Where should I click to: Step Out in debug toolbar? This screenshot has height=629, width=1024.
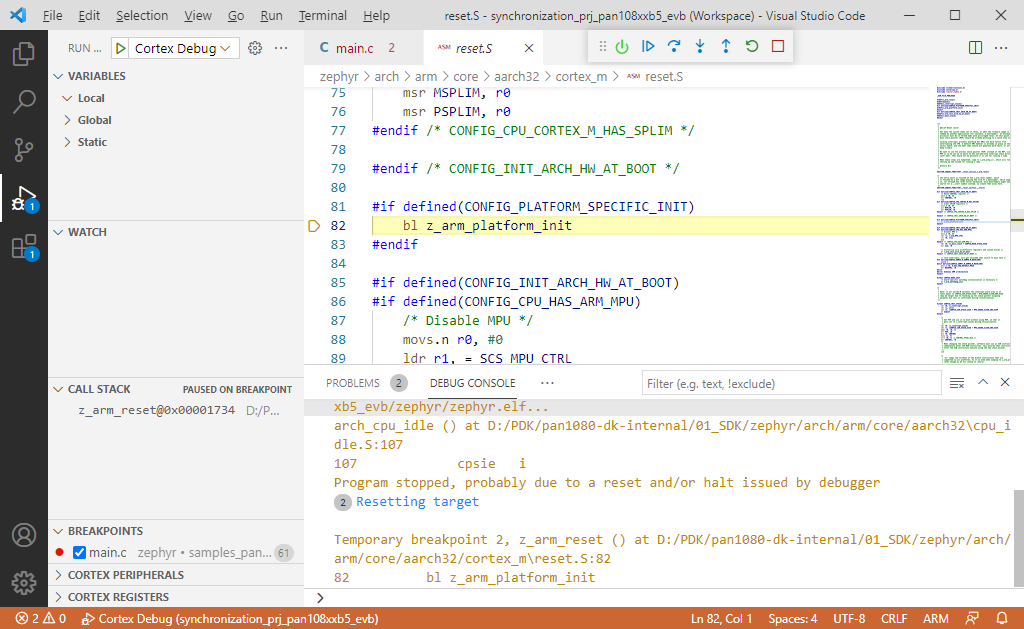point(726,46)
